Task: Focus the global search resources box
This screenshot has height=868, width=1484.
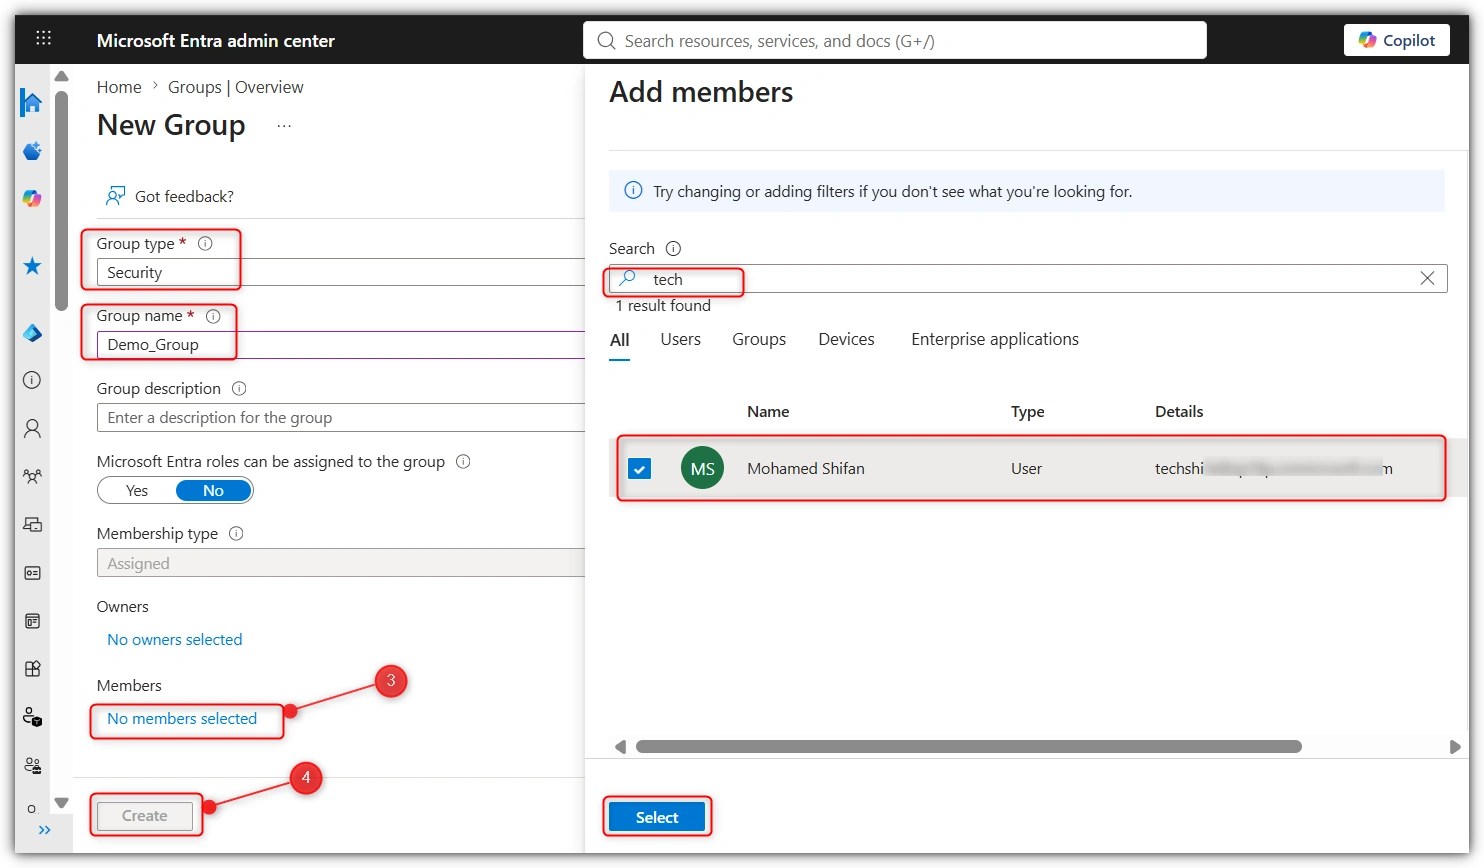Action: coord(895,40)
